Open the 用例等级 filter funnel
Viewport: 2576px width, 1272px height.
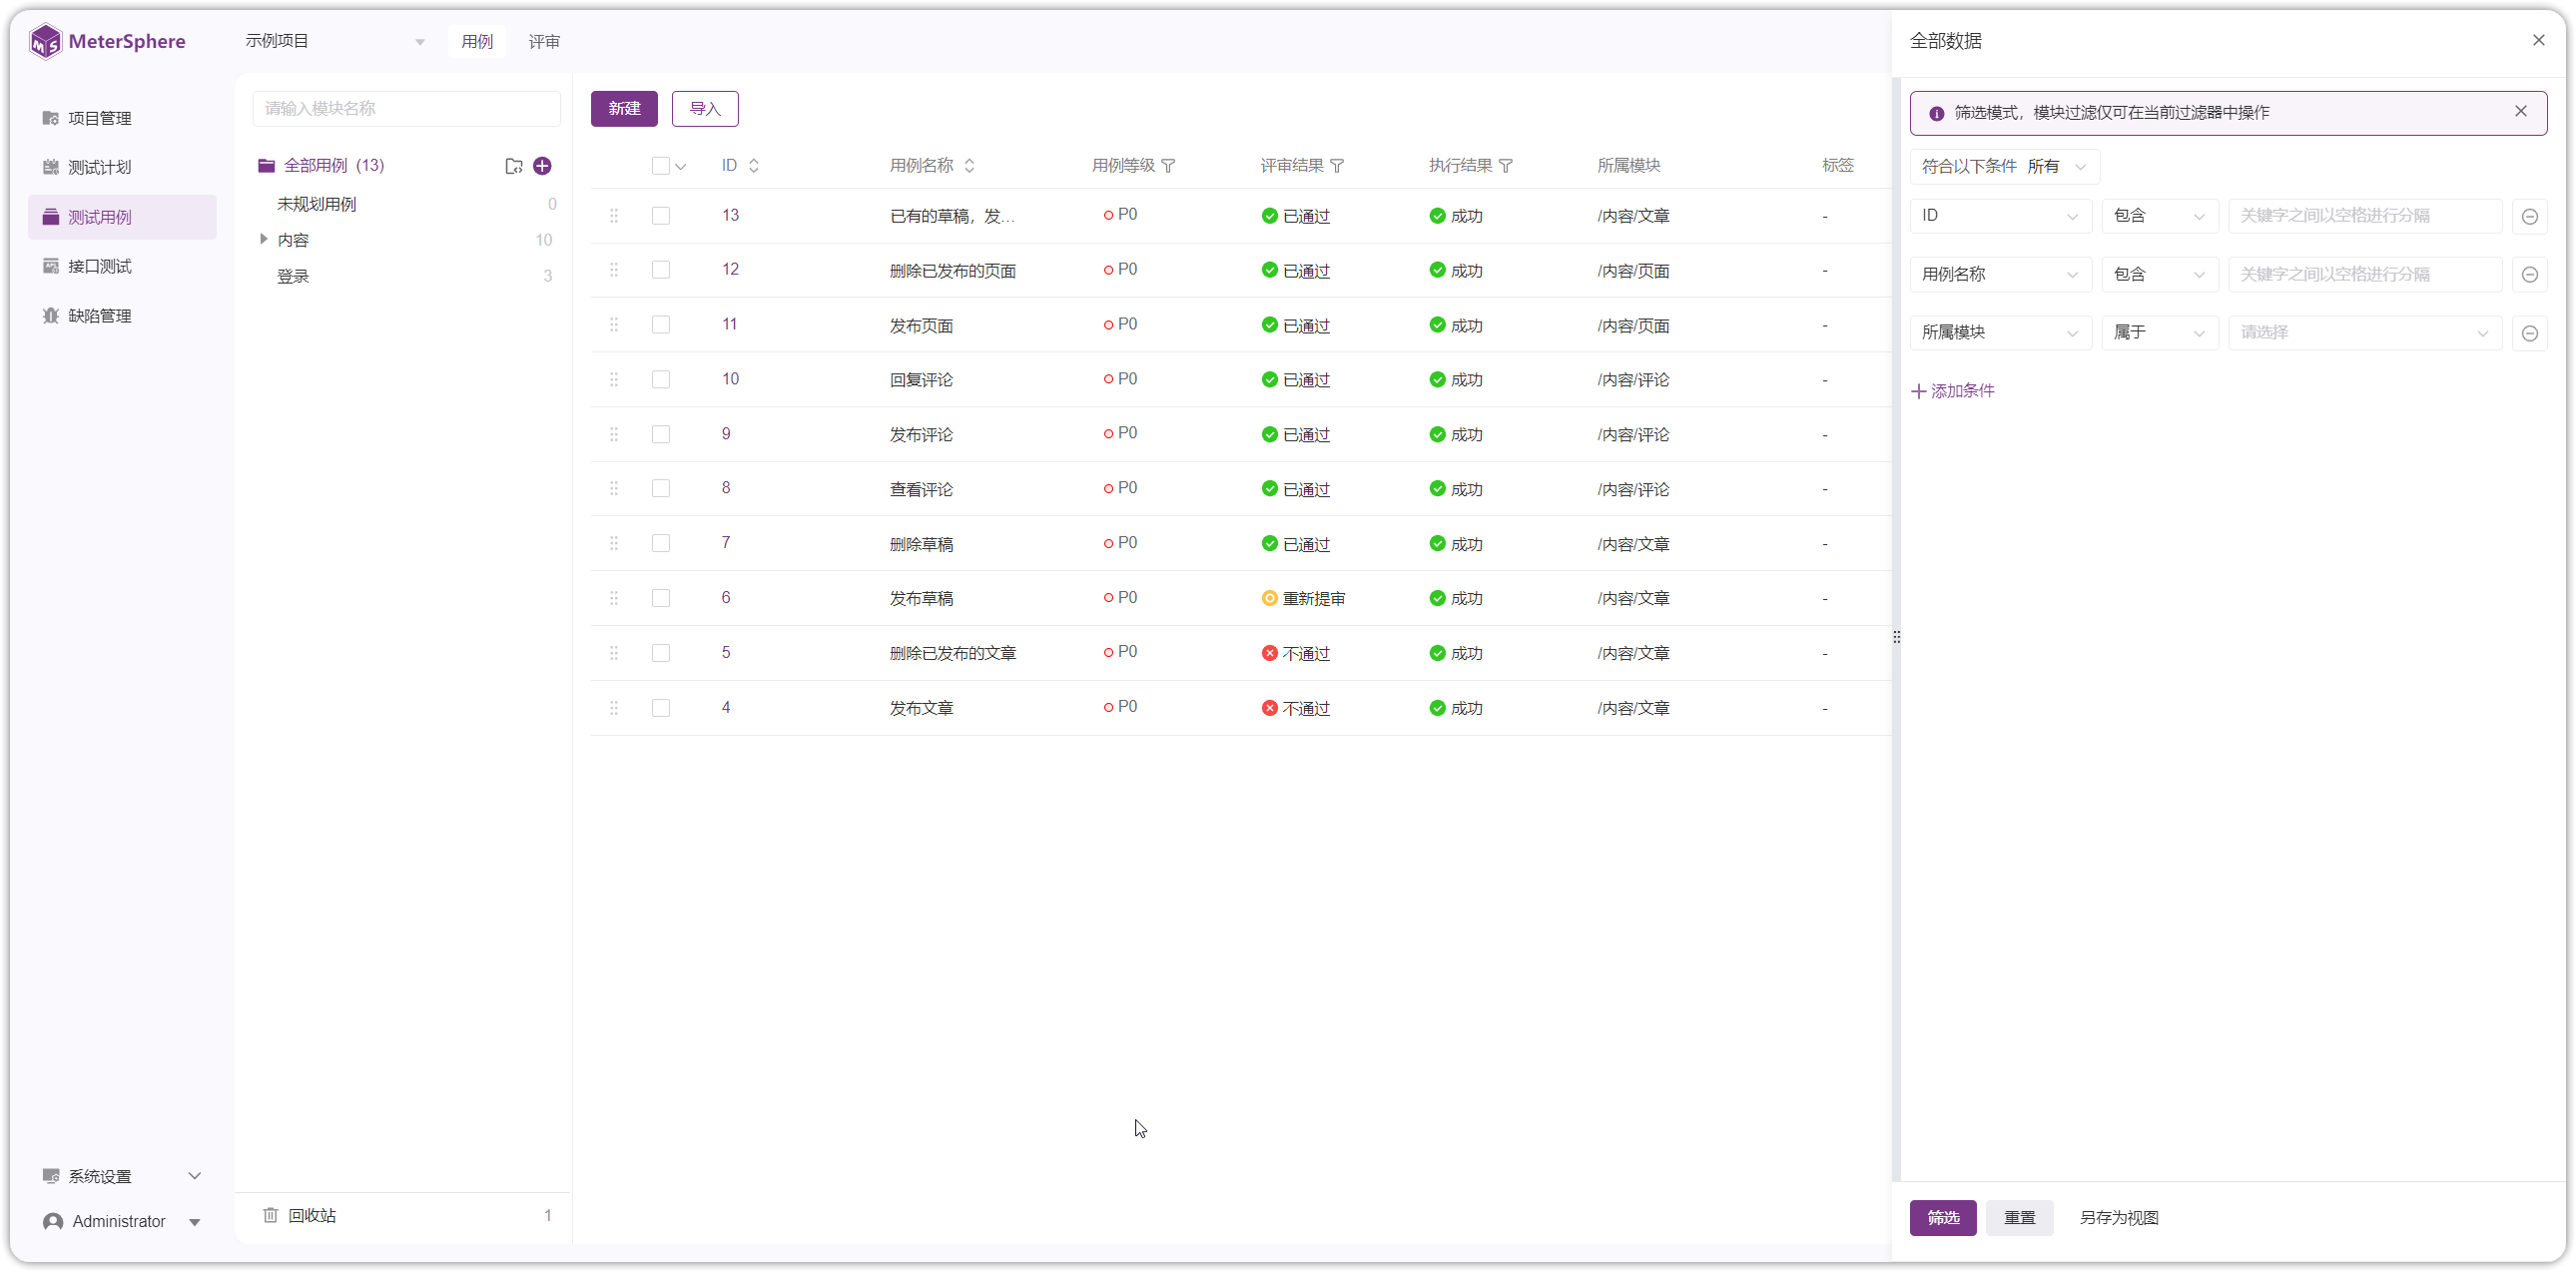(x=1168, y=166)
